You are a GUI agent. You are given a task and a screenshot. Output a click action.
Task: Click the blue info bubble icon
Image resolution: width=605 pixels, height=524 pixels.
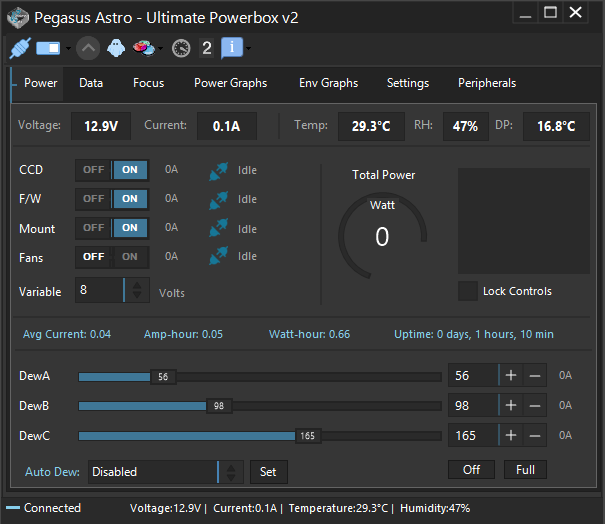pos(232,48)
